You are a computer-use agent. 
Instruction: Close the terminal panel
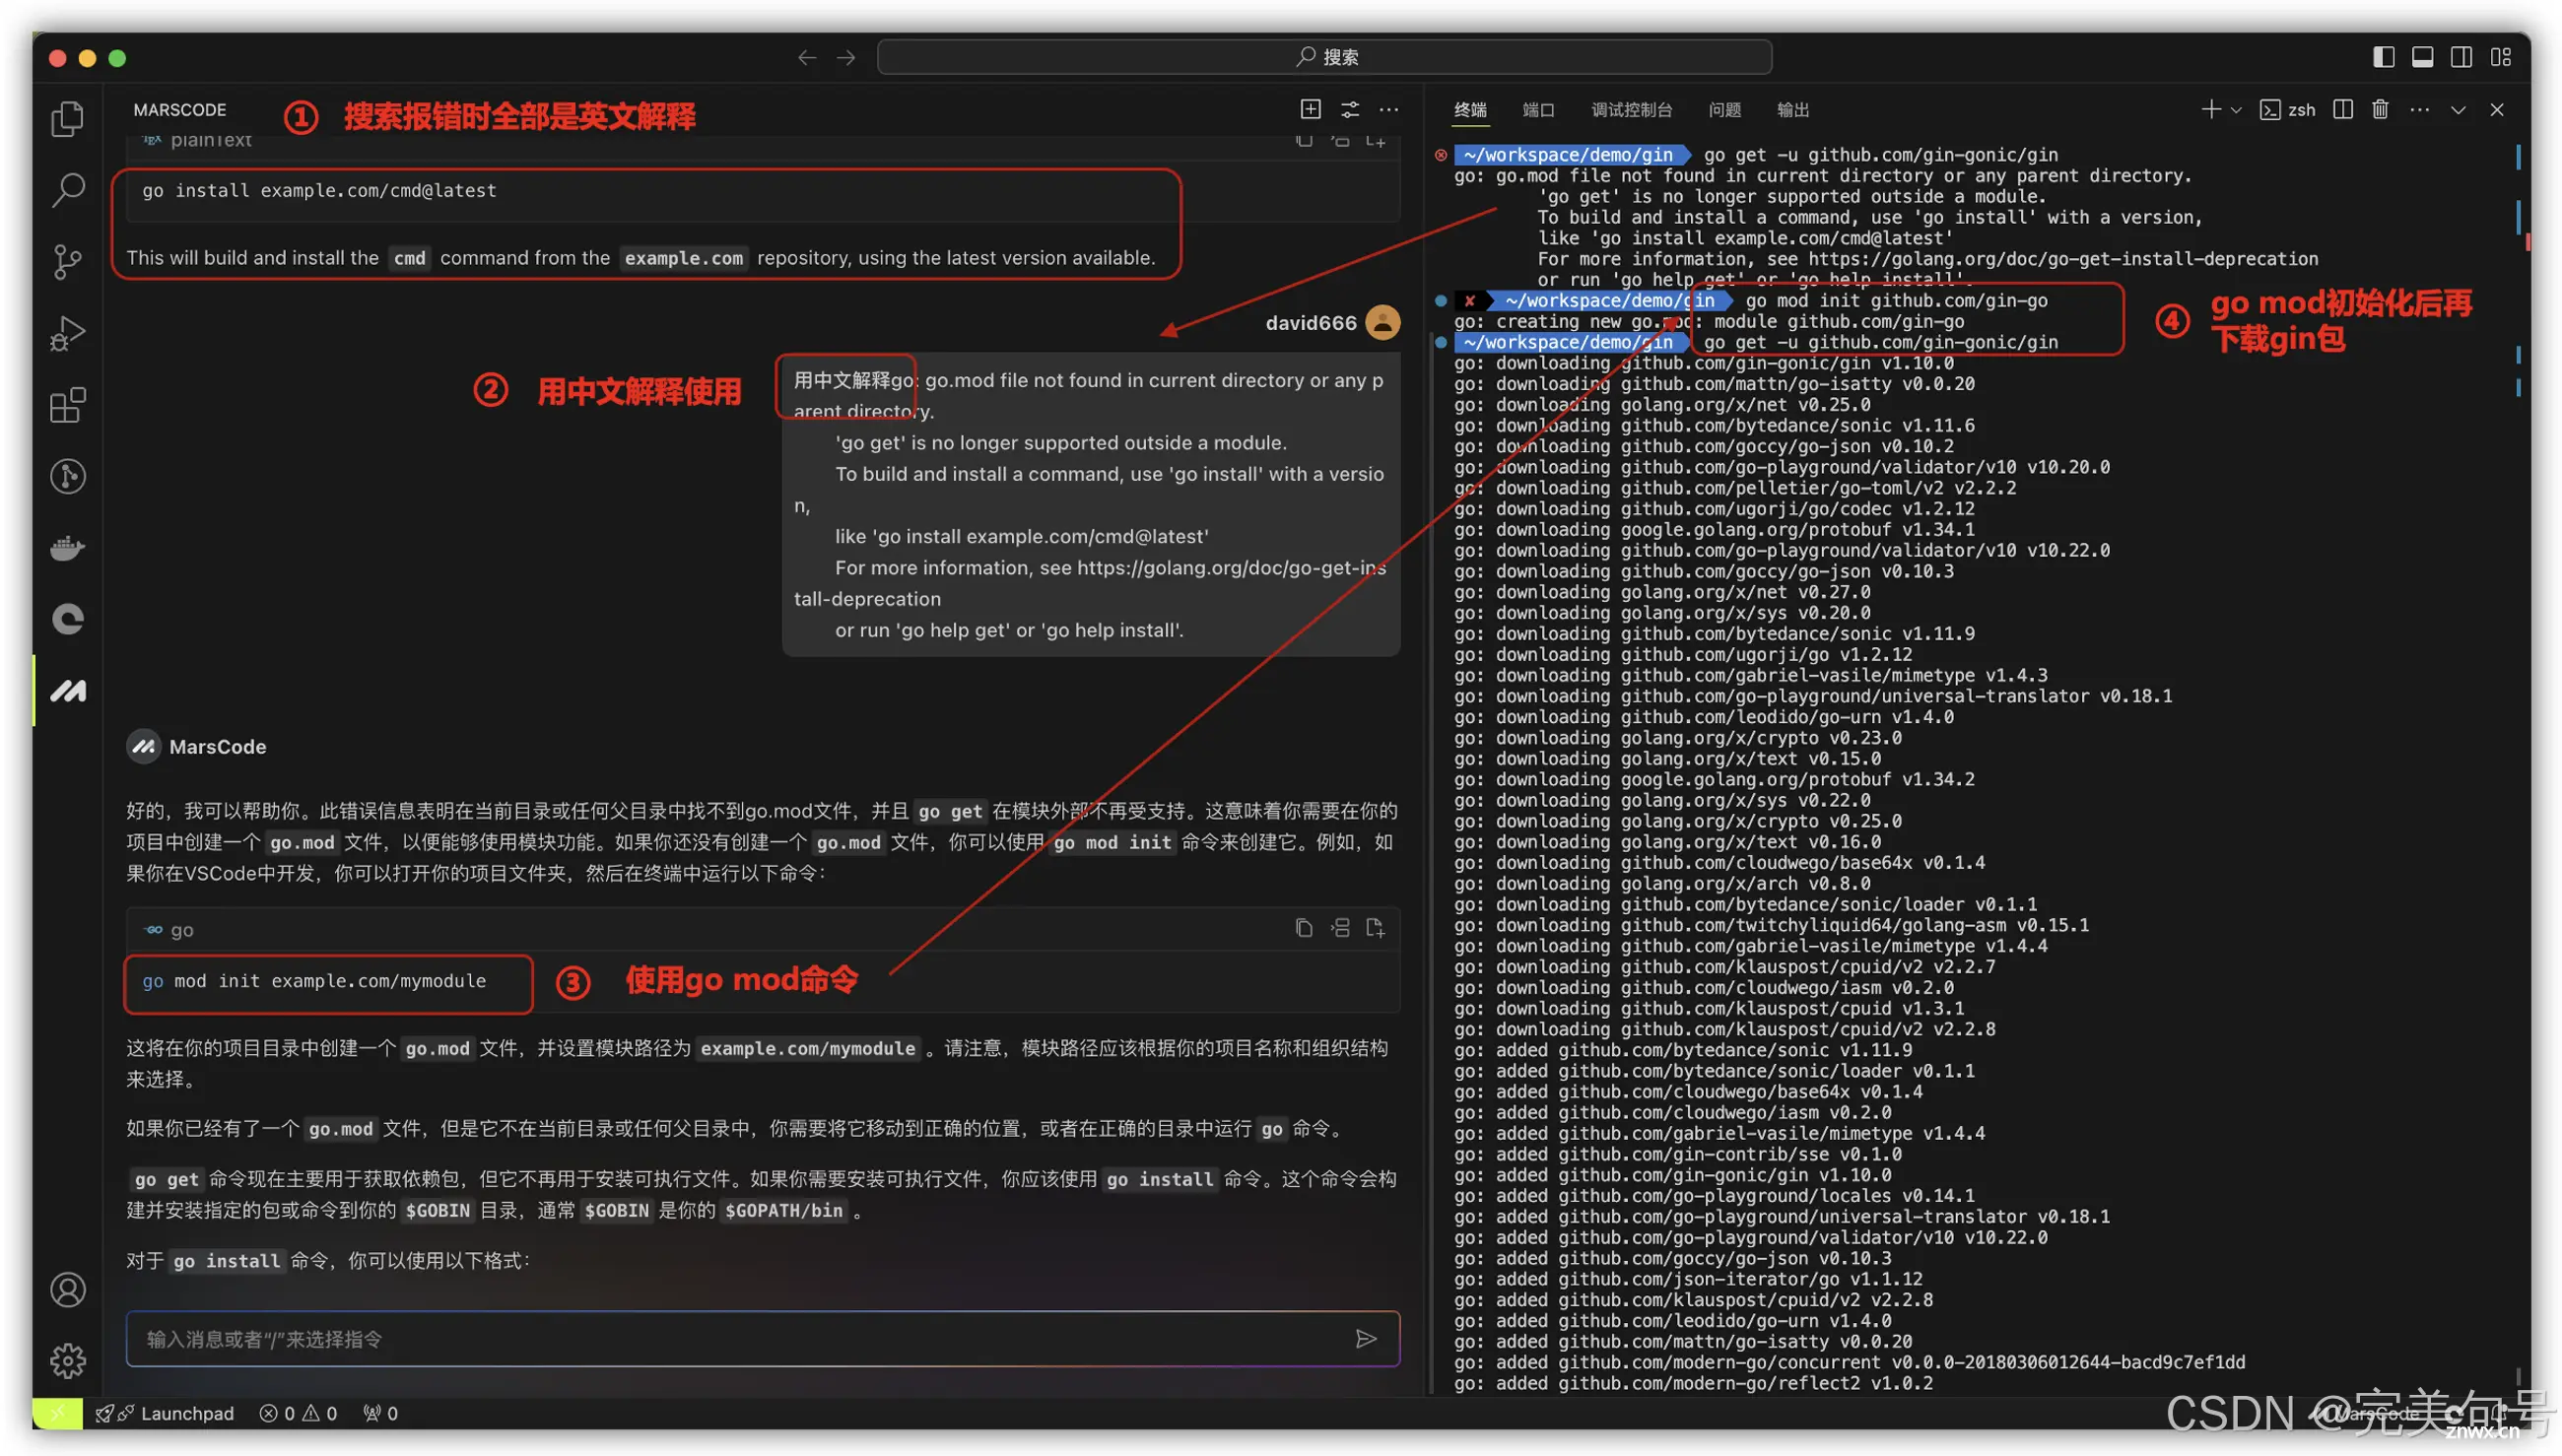tap(2496, 109)
